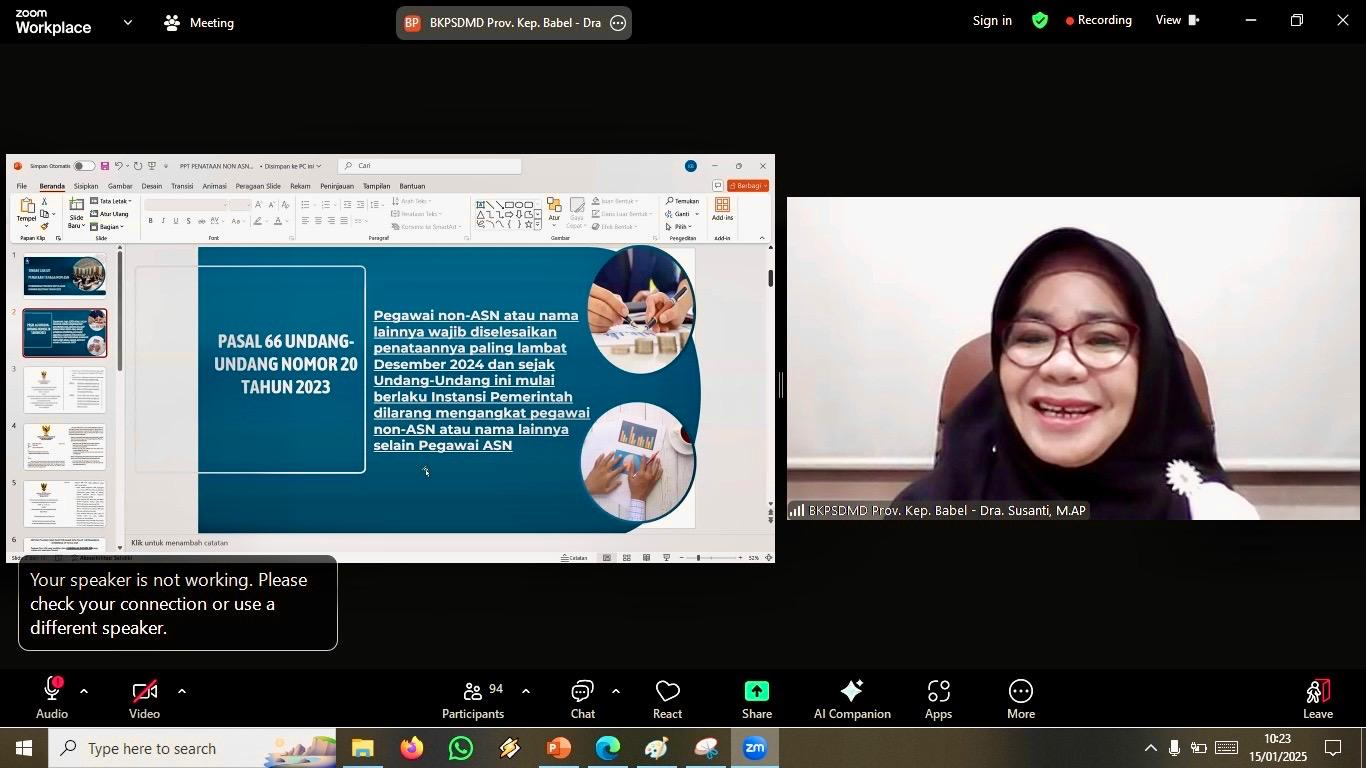Open the View layout button
The image size is (1366, 768).
pyautogui.click(x=1176, y=21)
